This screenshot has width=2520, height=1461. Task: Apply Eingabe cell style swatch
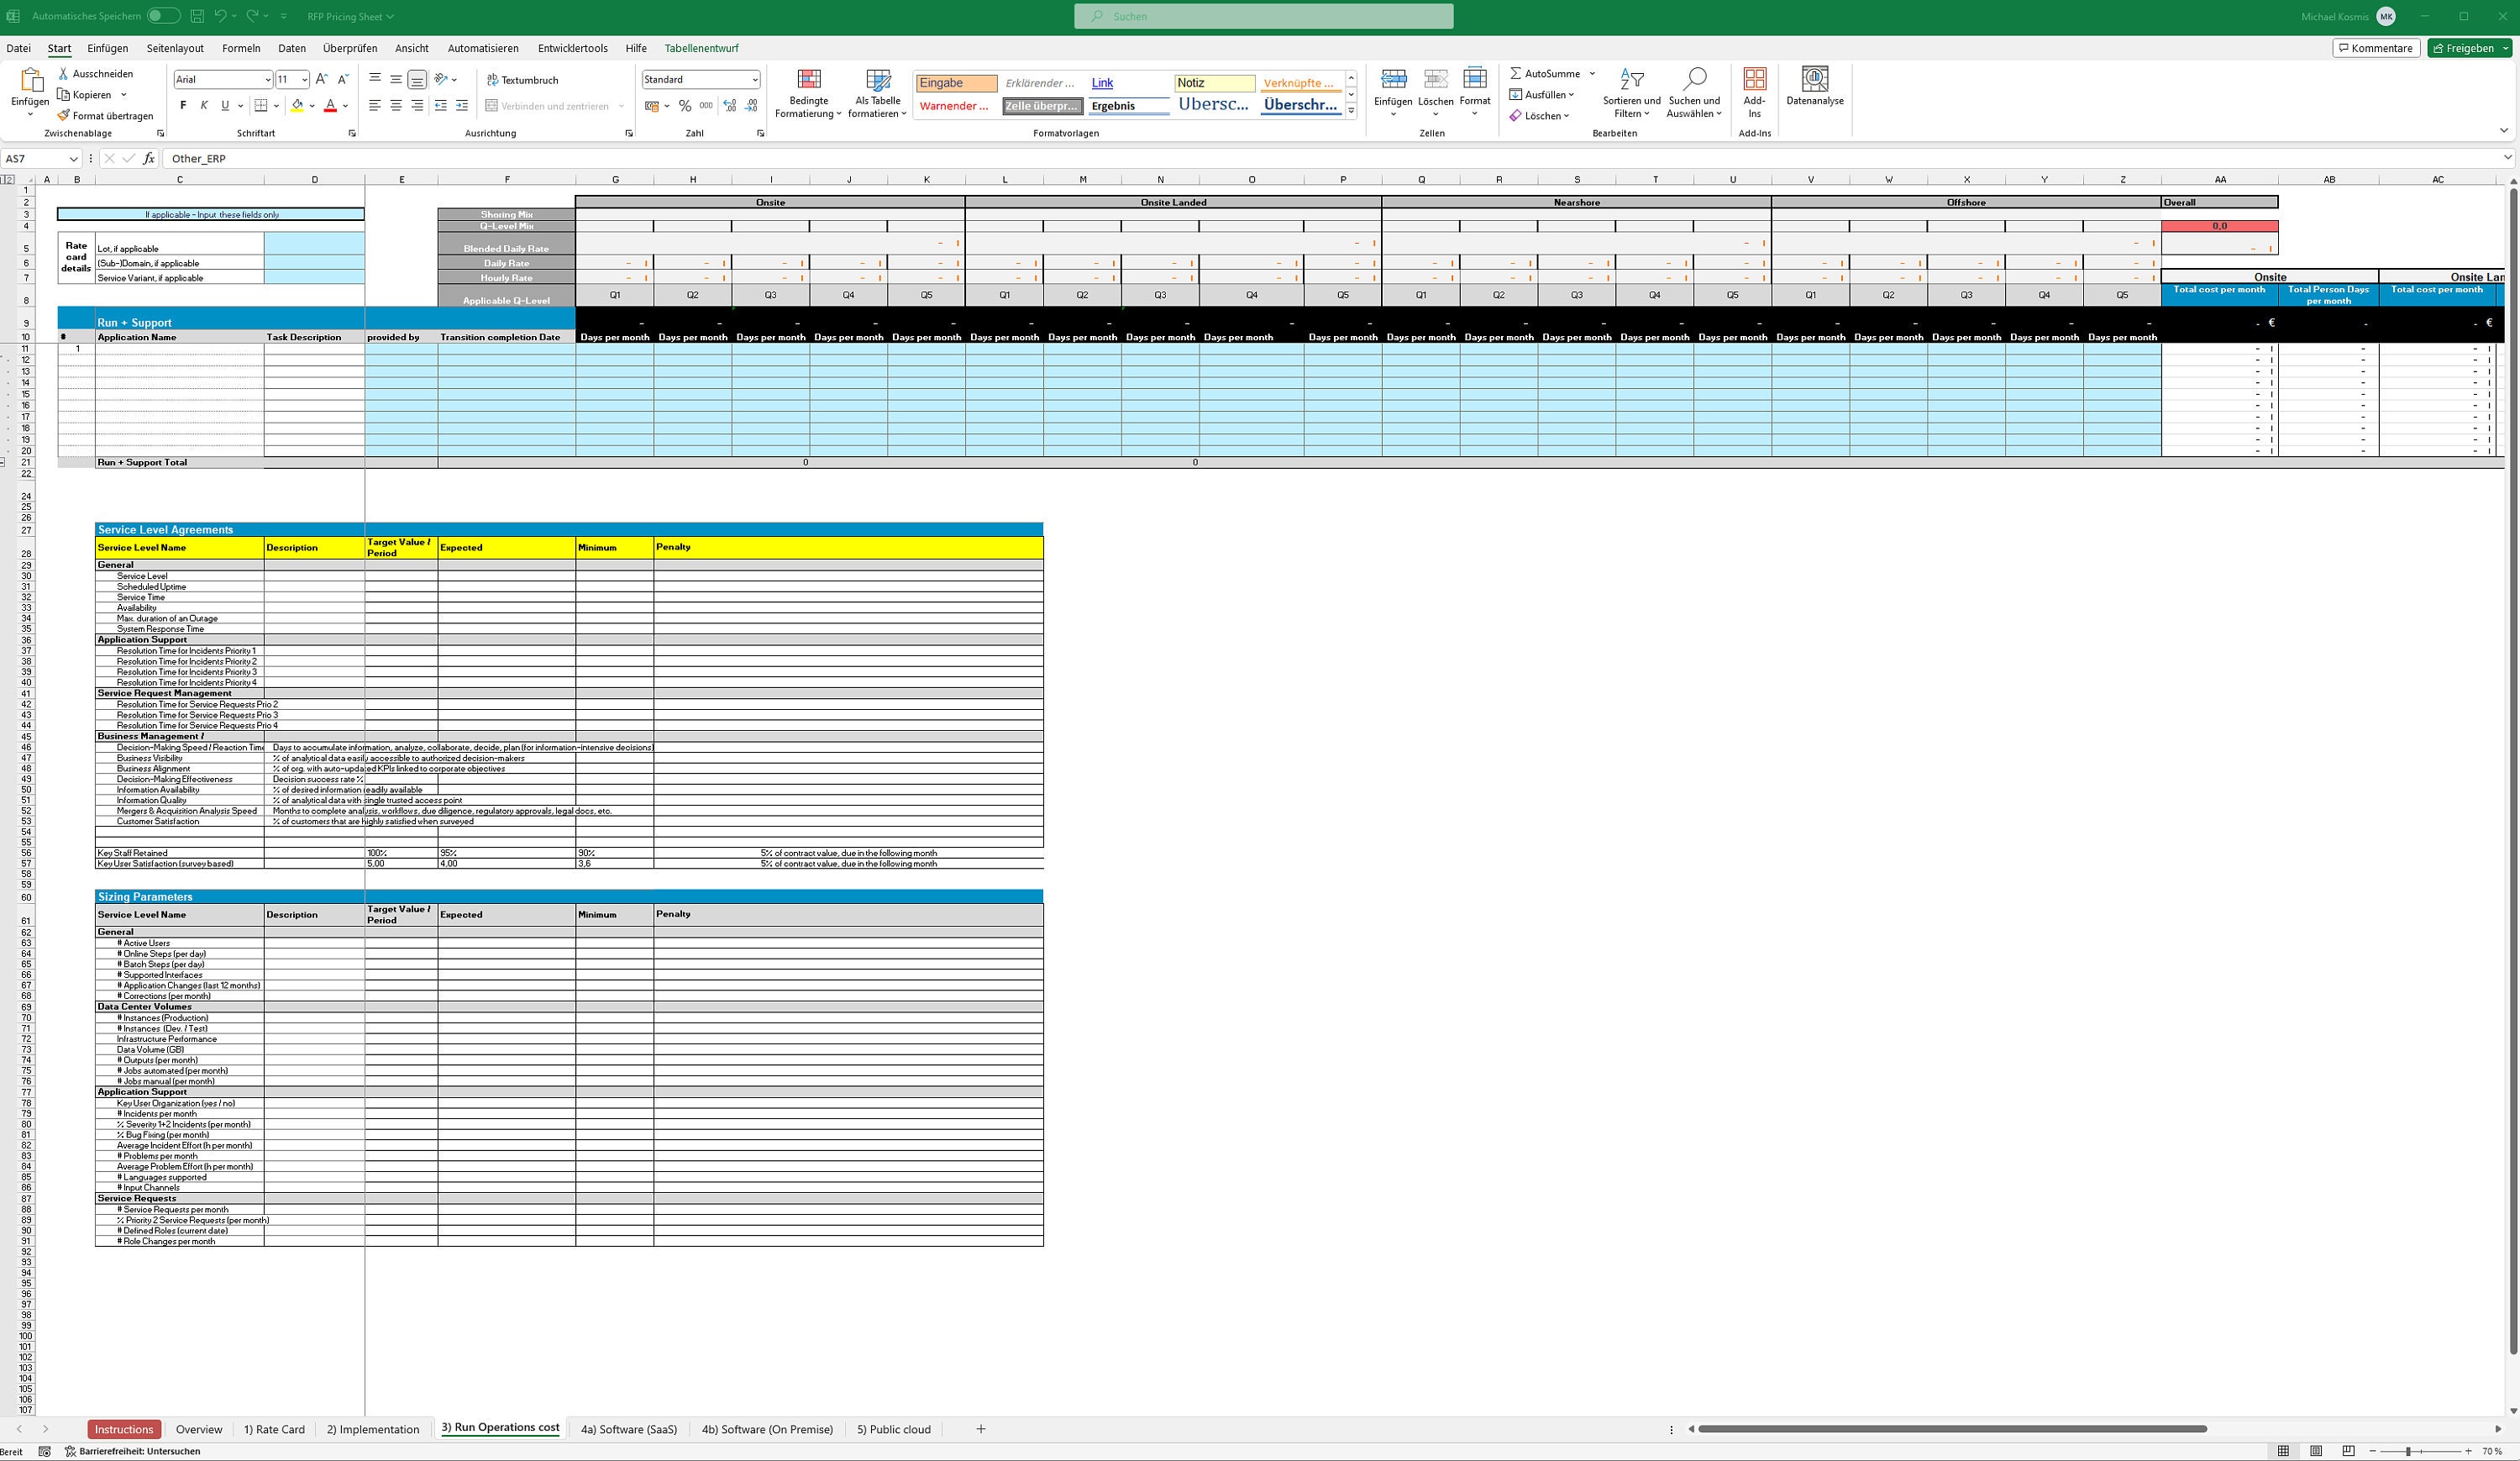(x=957, y=83)
